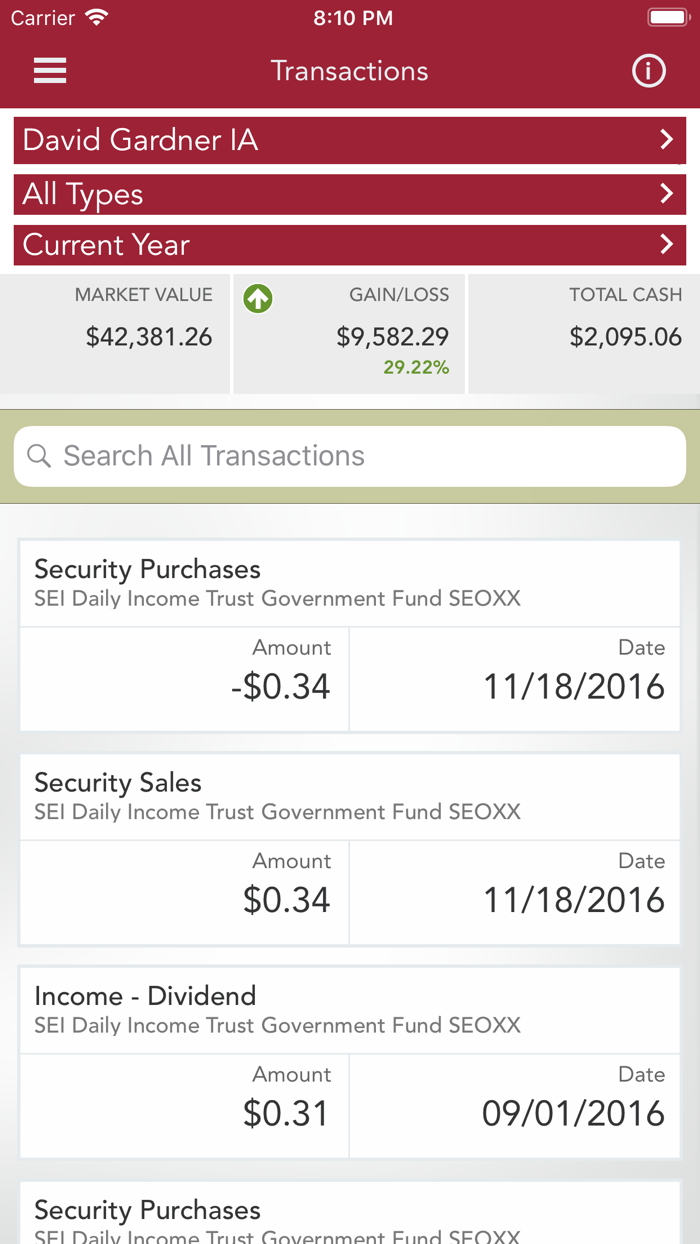Image resolution: width=700 pixels, height=1244 pixels.
Task: Click the Wi-Fi status icon
Action: pyautogui.click(x=94, y=16)
